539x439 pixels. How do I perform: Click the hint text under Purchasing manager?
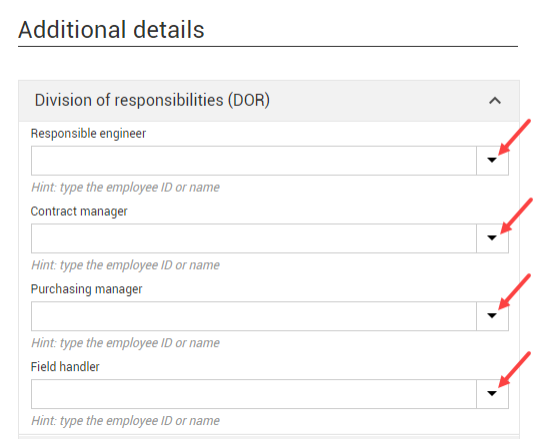(x=125, y=343)
